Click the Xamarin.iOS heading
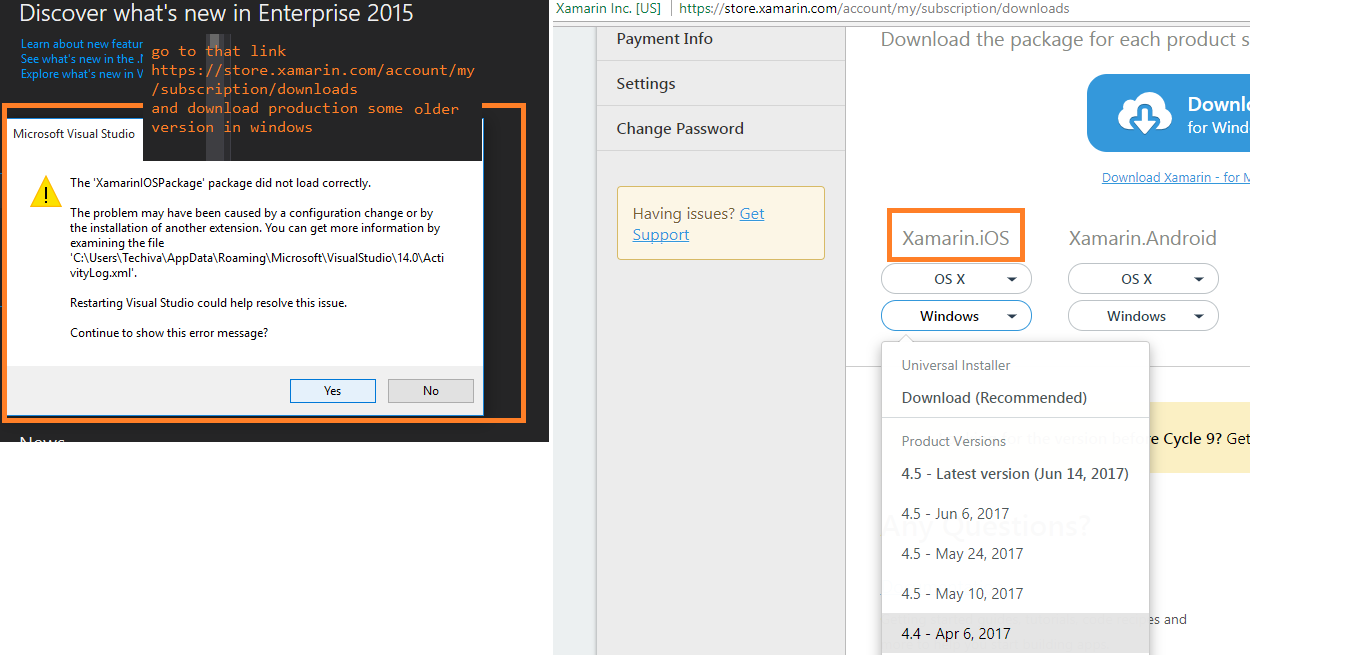 tap(956, 238)
